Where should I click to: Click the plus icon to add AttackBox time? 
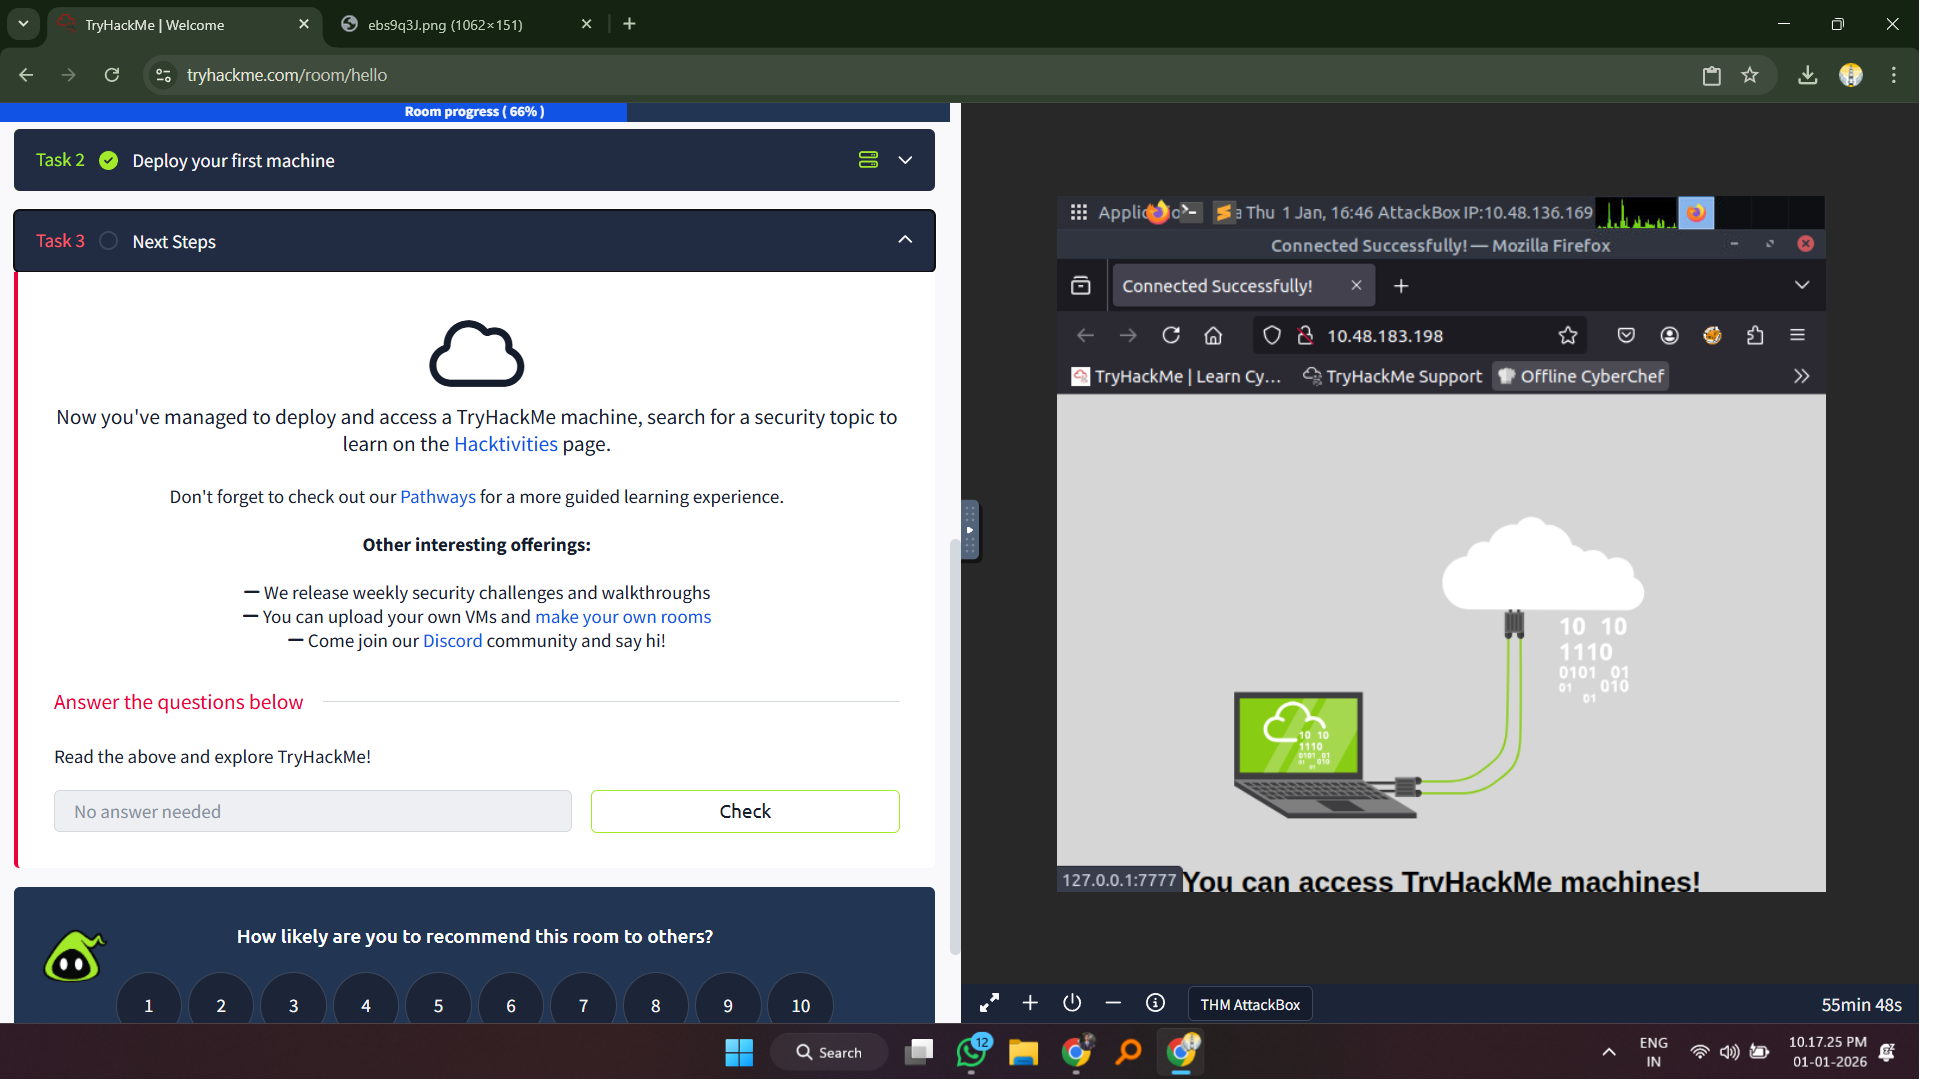1030,1003
